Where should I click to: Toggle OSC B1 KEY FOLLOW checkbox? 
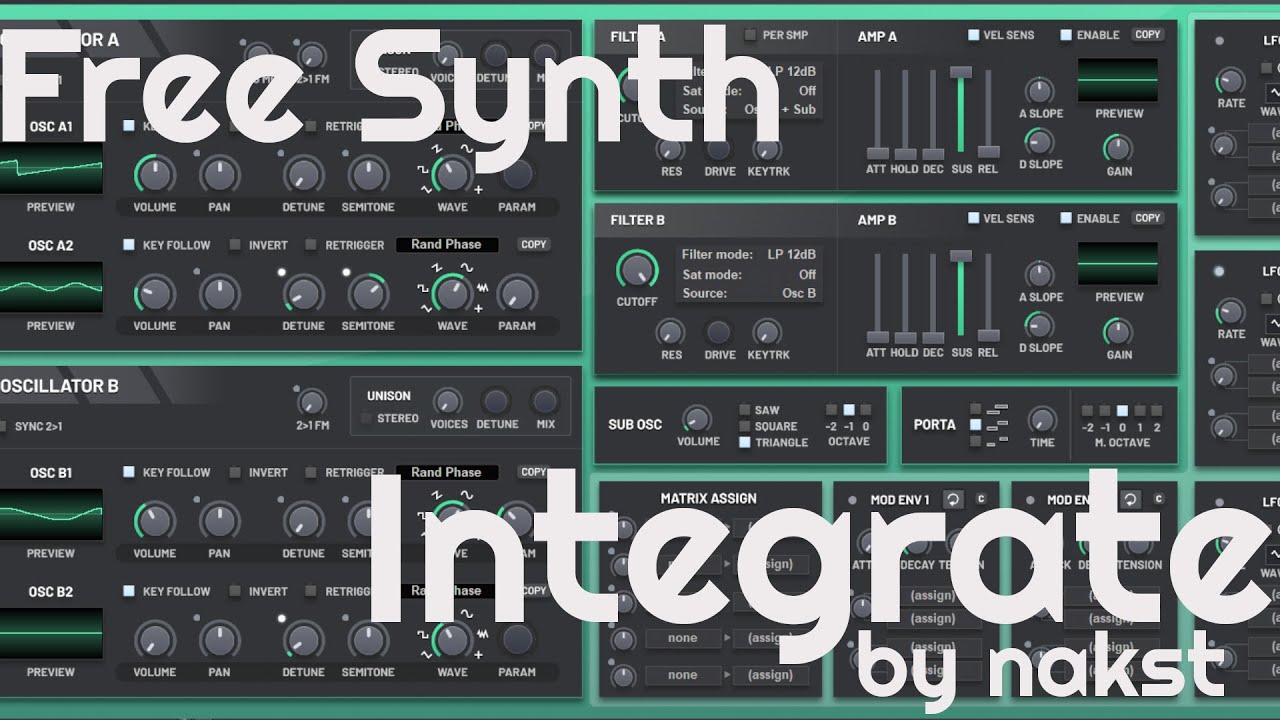pyautogui.click(x=129, y=472)
